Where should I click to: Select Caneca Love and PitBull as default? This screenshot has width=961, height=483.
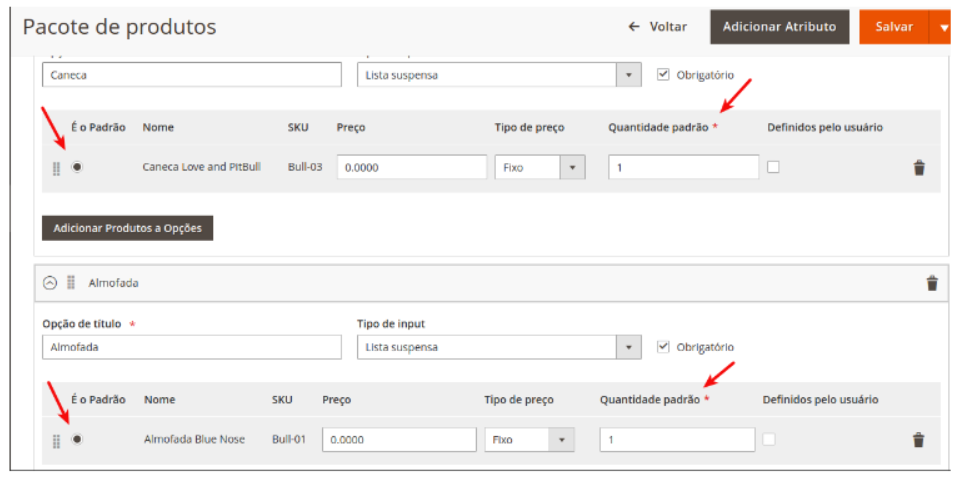point(77,167)
